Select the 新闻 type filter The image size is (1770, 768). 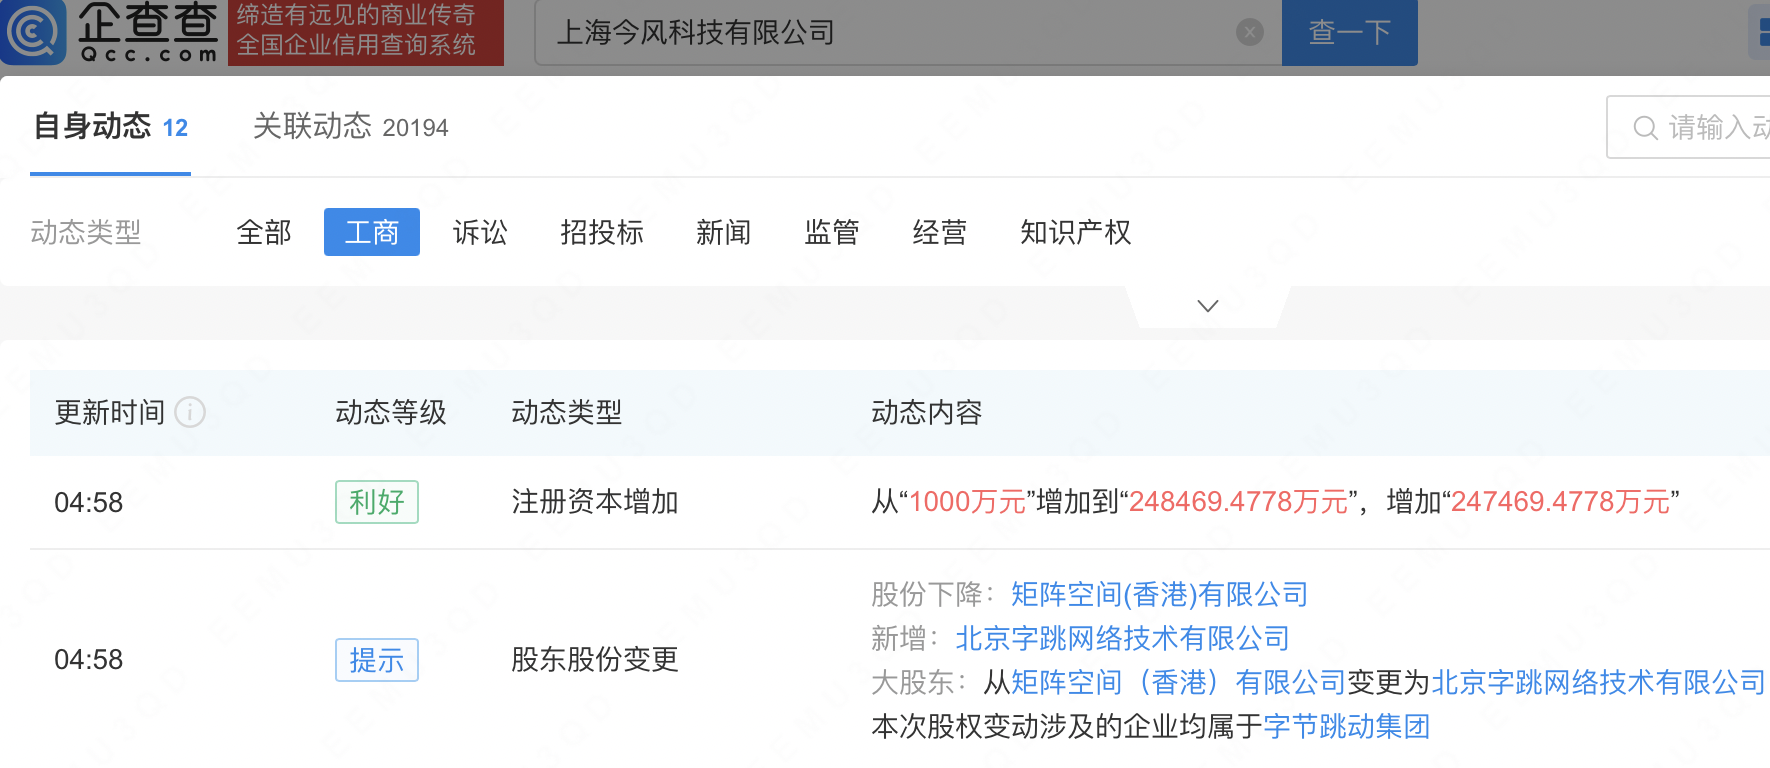click(x=724, y=232)
